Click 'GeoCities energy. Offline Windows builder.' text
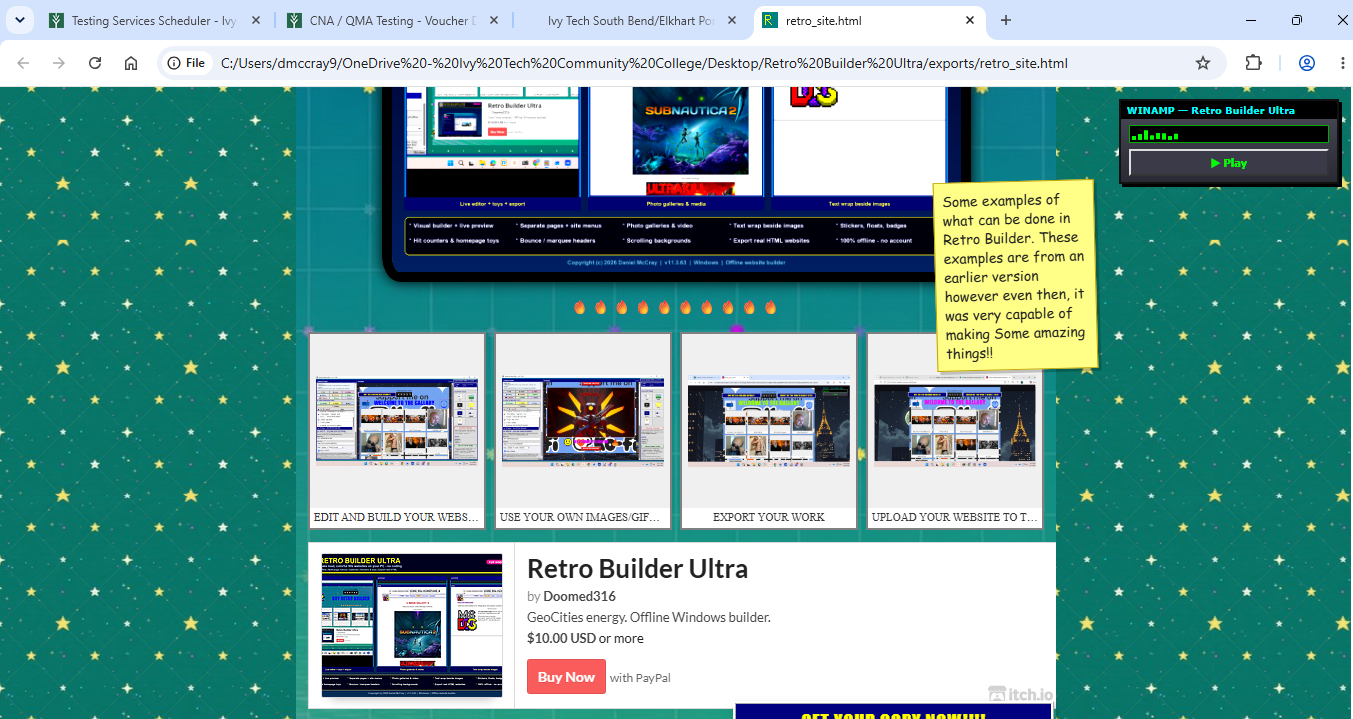The image size is (1353, 719). coord(649,618)
